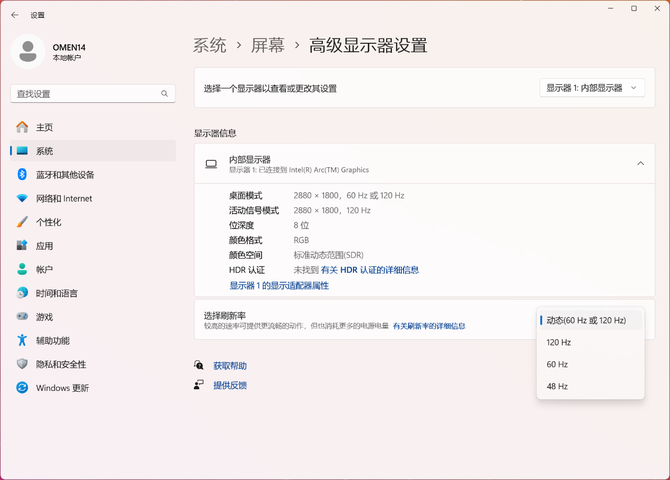
Task: Click the 标准动态范围(SDR) value
Action: (x=328, y=255)
